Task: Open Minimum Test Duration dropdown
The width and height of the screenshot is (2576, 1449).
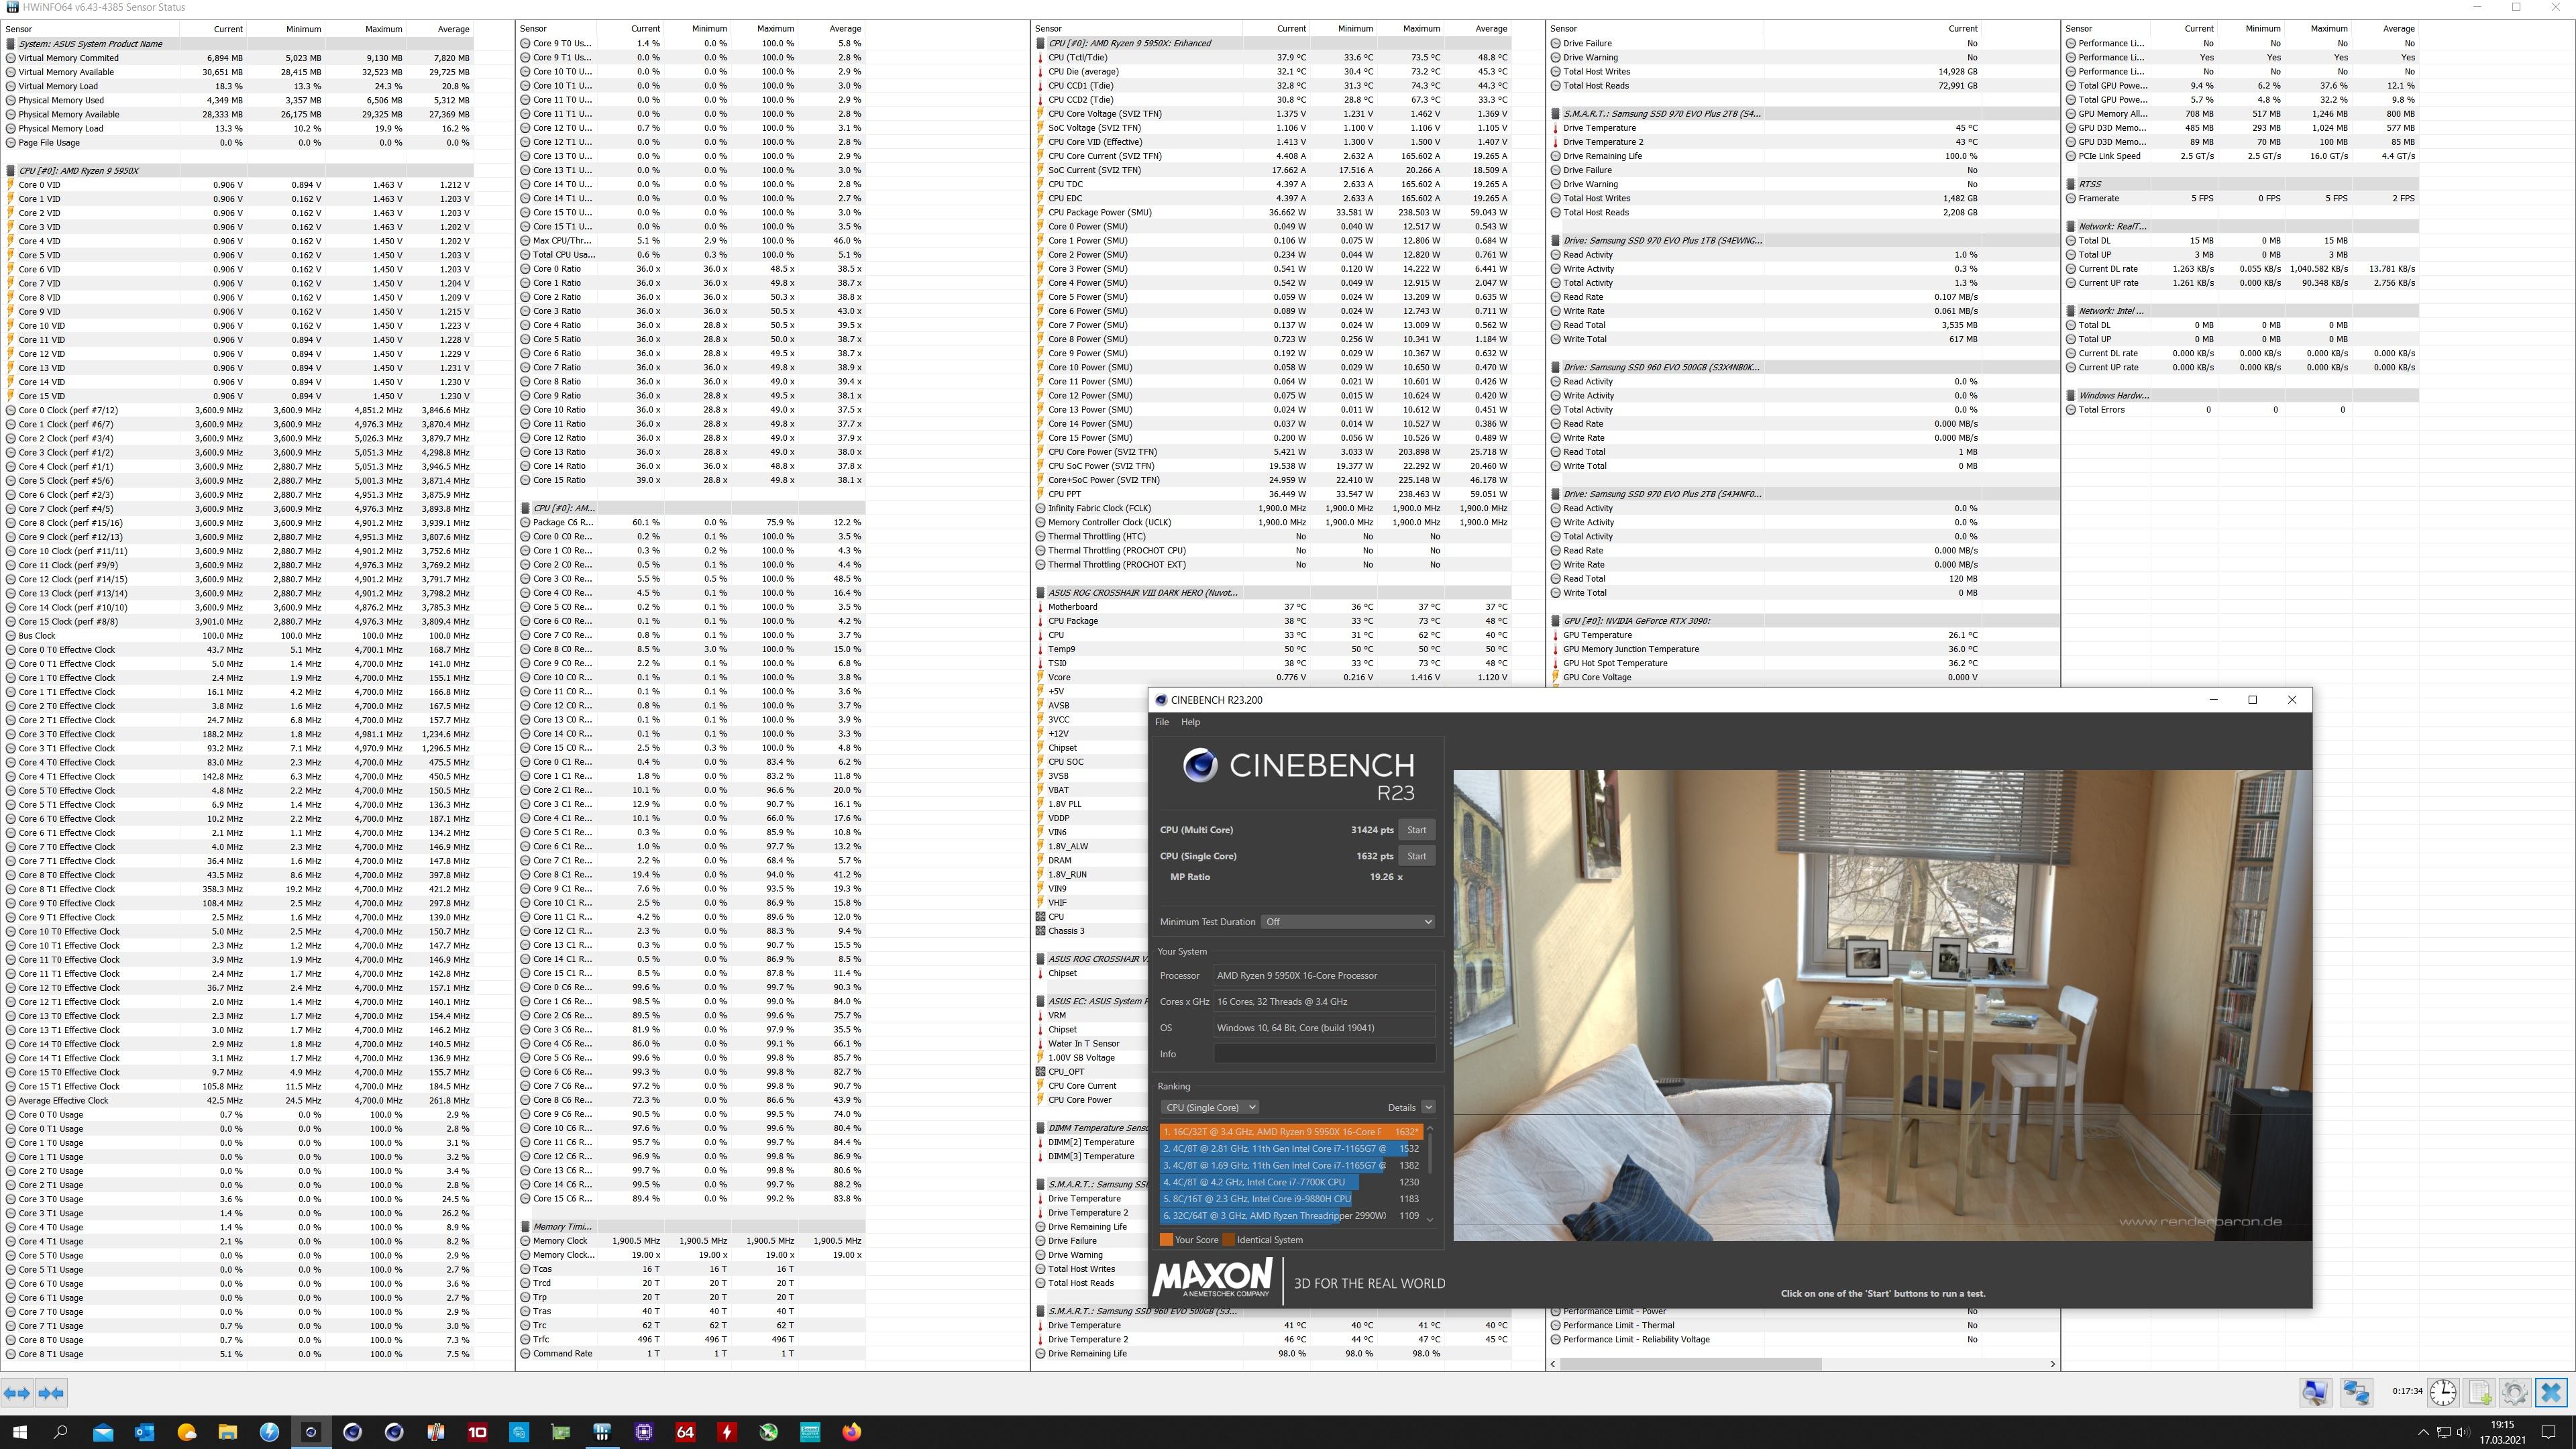Action: click(x=1348, y=922)
